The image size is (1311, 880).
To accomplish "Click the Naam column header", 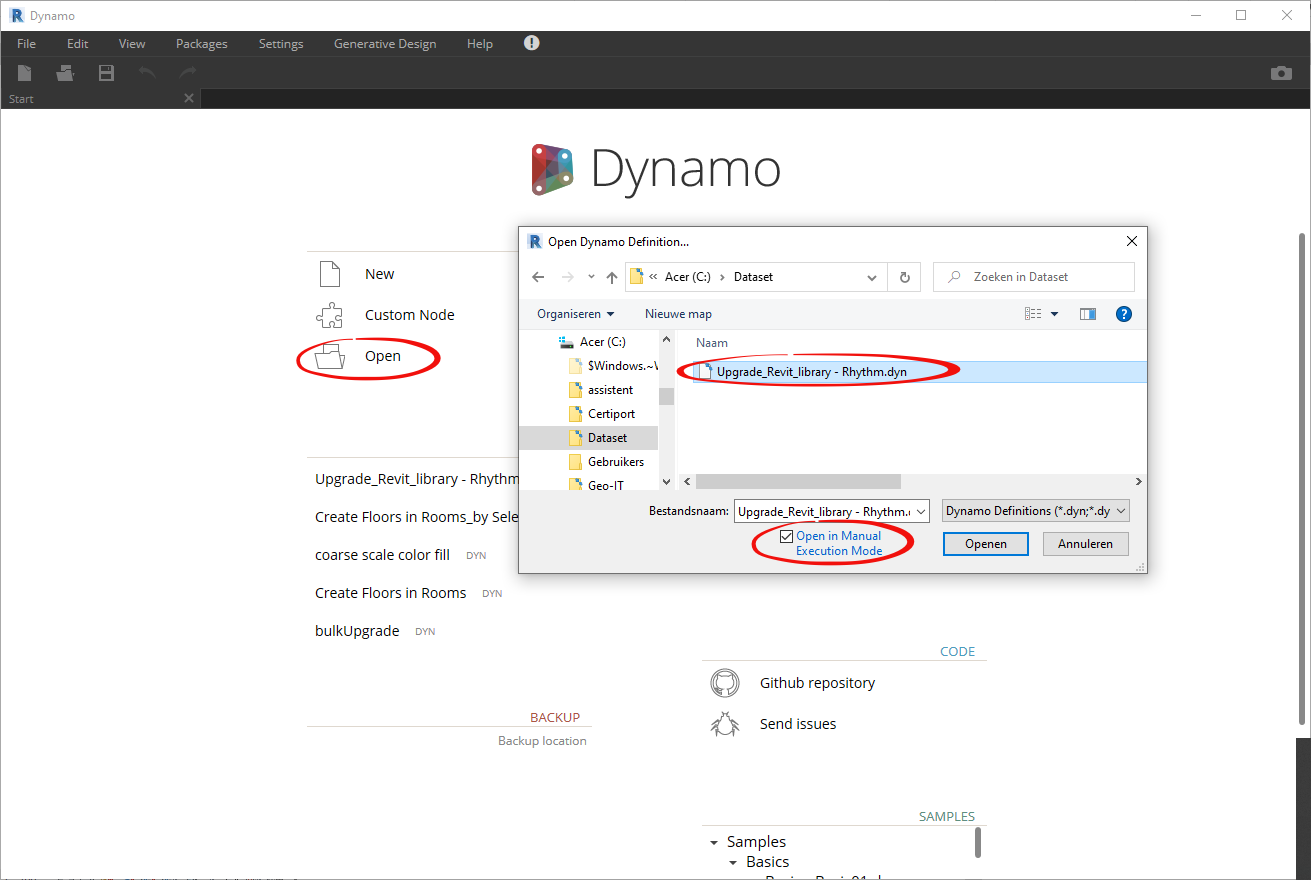I will pyautogui.click(x=712, y=342).
